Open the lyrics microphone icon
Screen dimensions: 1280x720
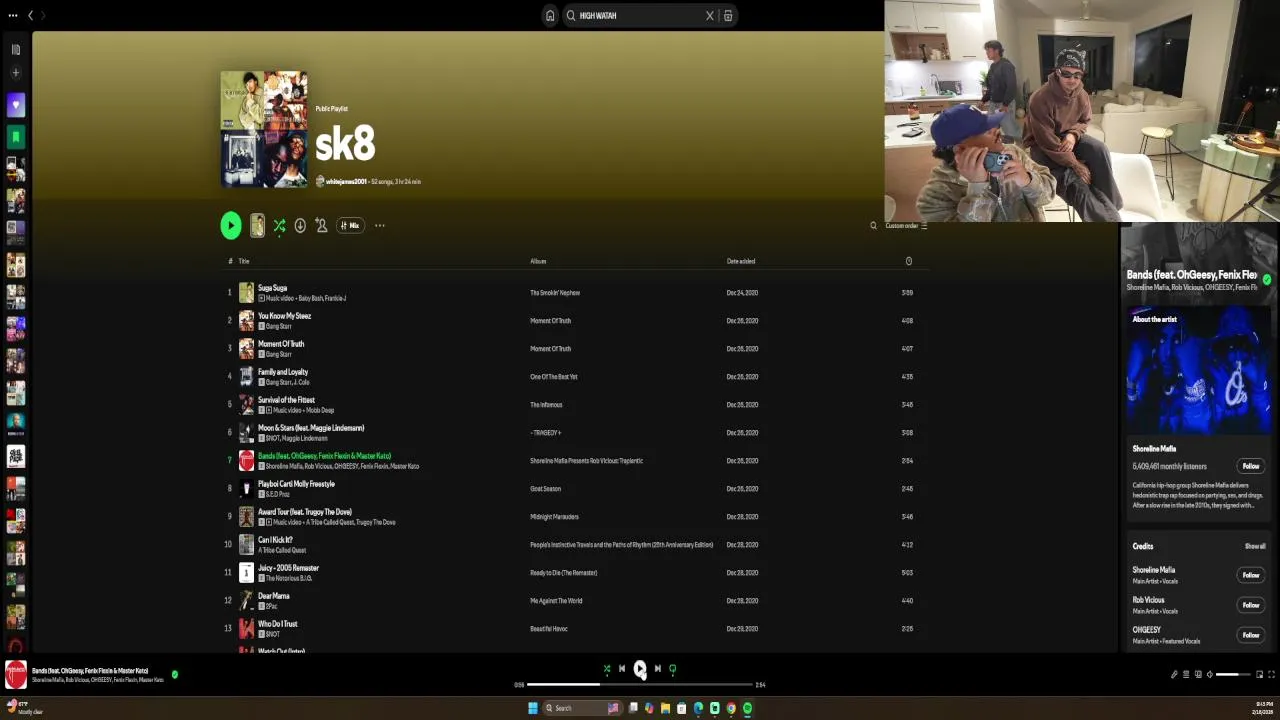(x=1174, y=675)
